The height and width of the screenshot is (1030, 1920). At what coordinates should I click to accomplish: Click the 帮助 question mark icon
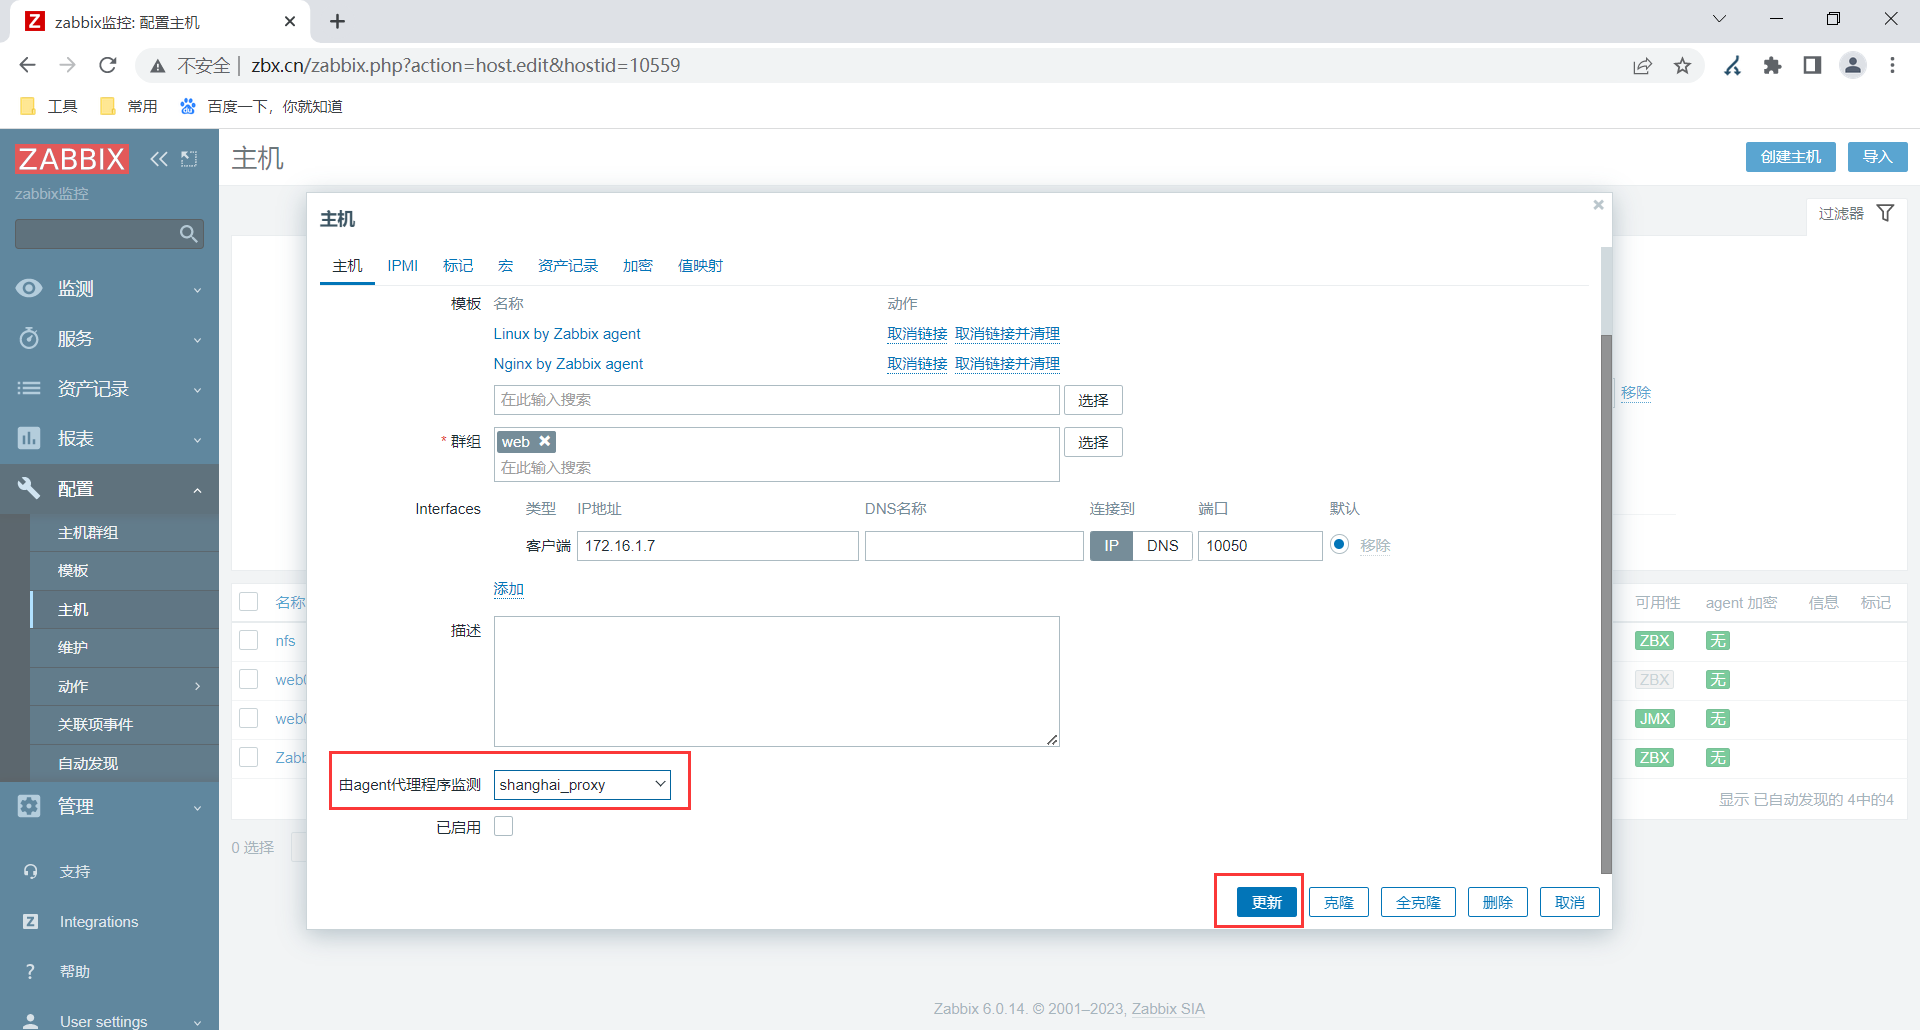[30, 971]
